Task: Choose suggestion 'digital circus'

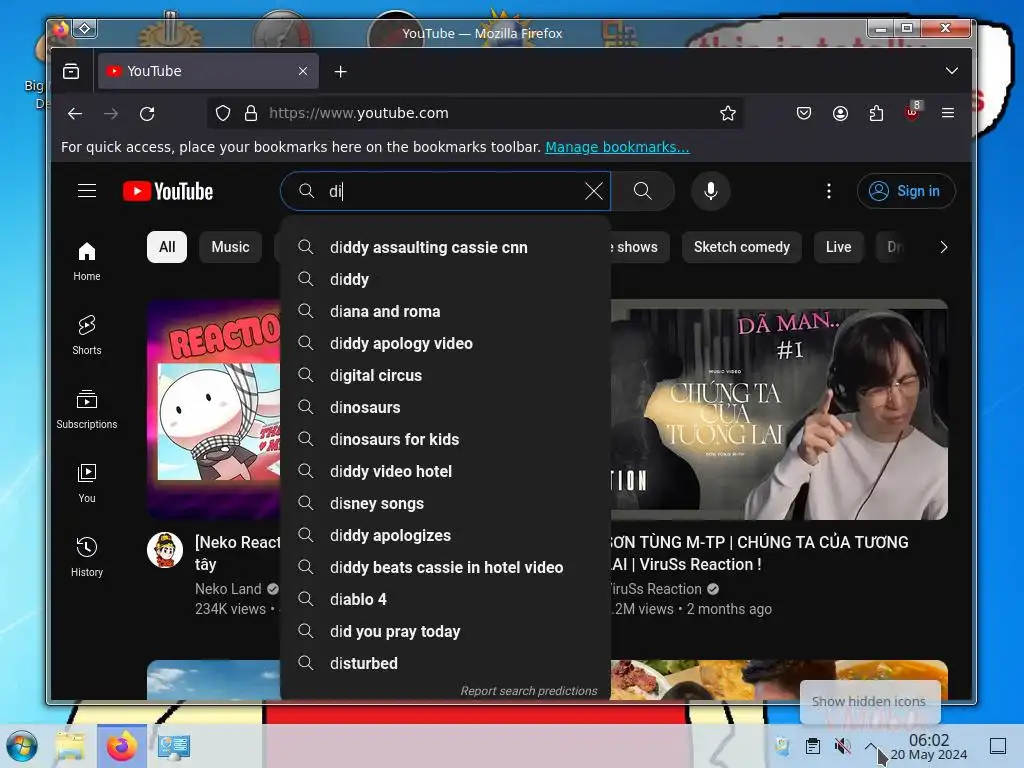Action: pyautogui.click(x=445, y=375)
